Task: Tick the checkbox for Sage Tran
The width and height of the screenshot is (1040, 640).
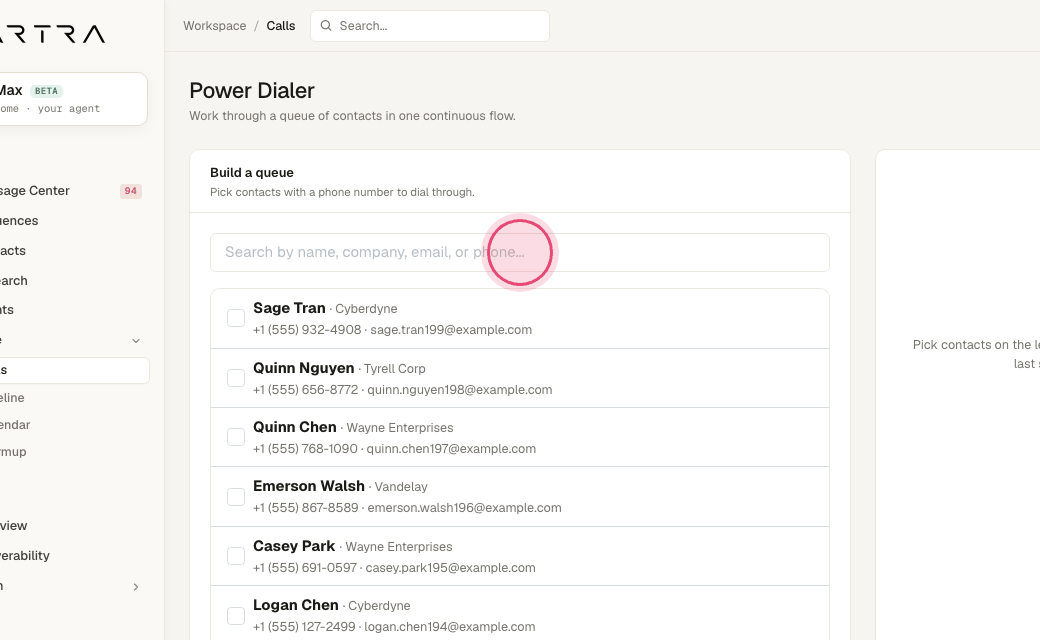Action: (236, 318)
